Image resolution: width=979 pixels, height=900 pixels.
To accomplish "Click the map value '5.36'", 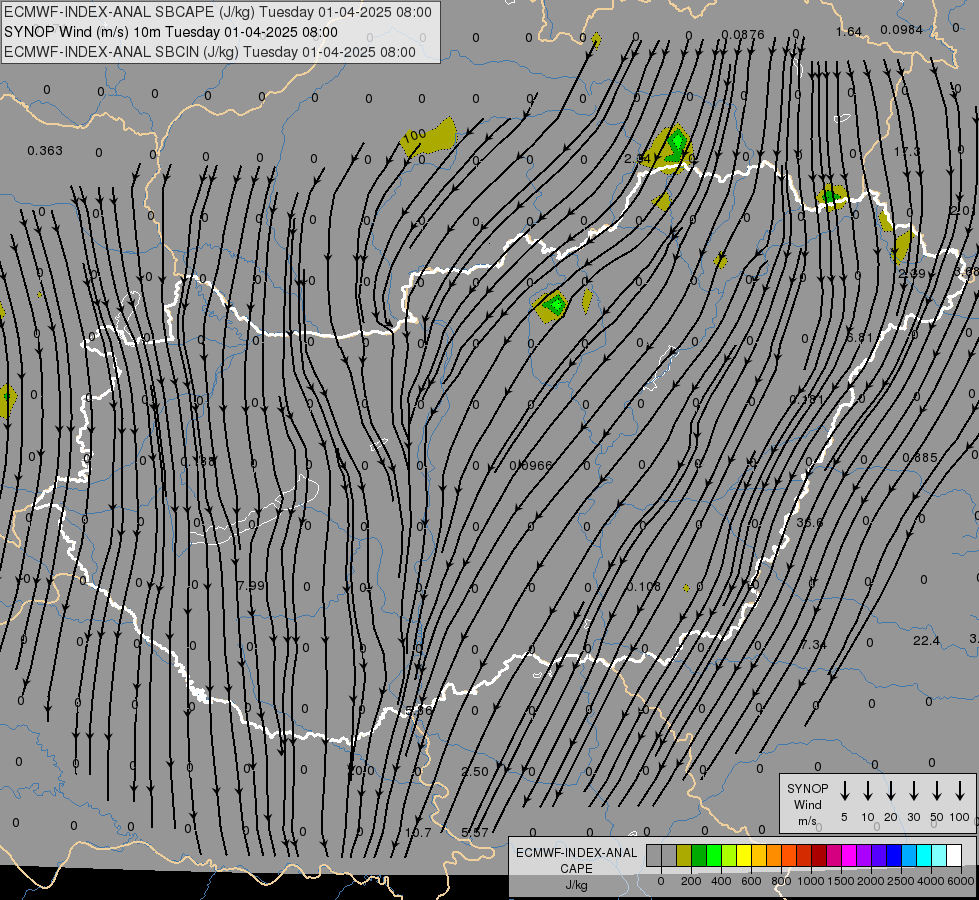I will pos(418,710).
